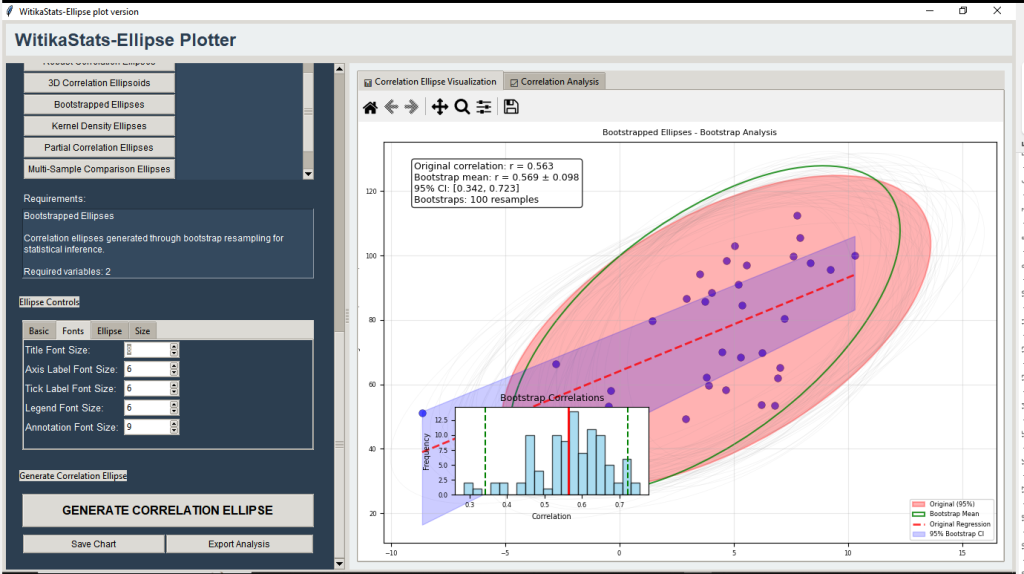Choose Bootstrapped Ellipses plot type
This screenshot has width=1024, height=574.
[x=99, y=104]
